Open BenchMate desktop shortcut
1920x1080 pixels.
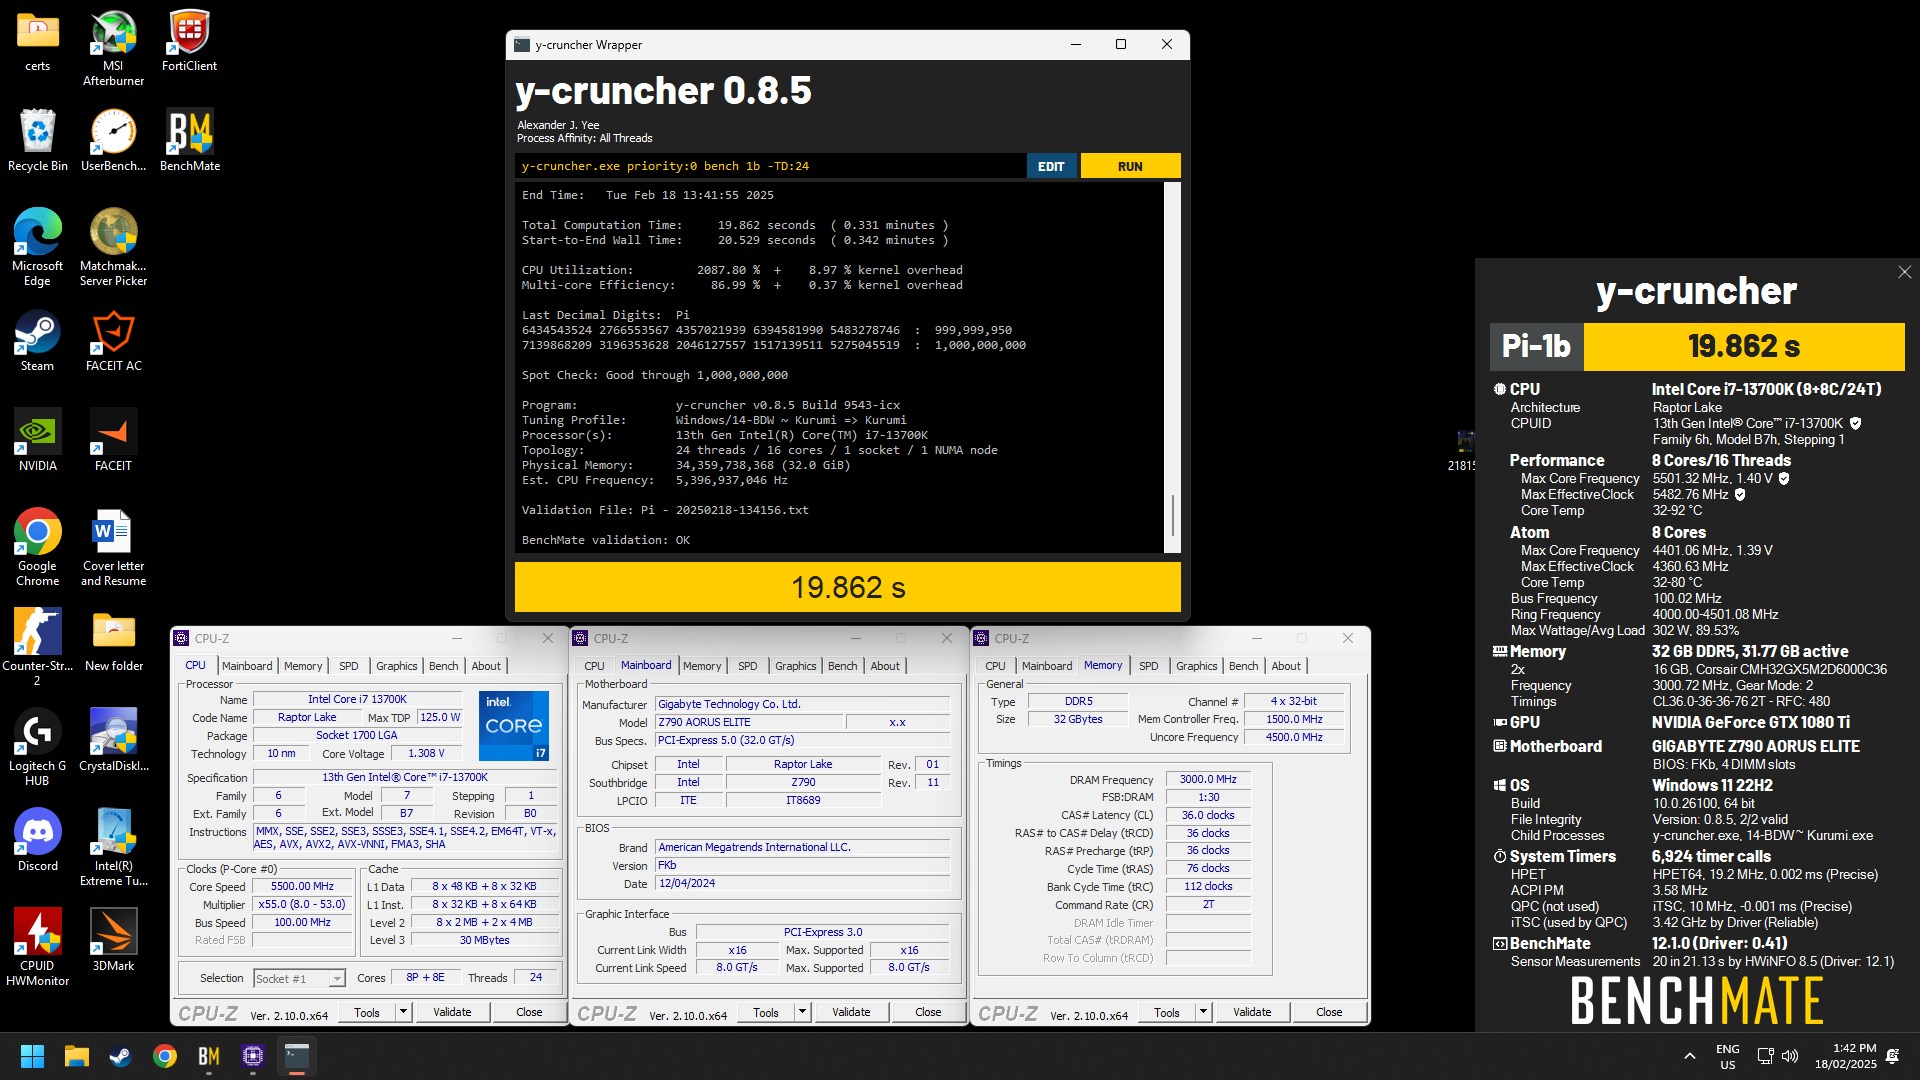[189, 141]
